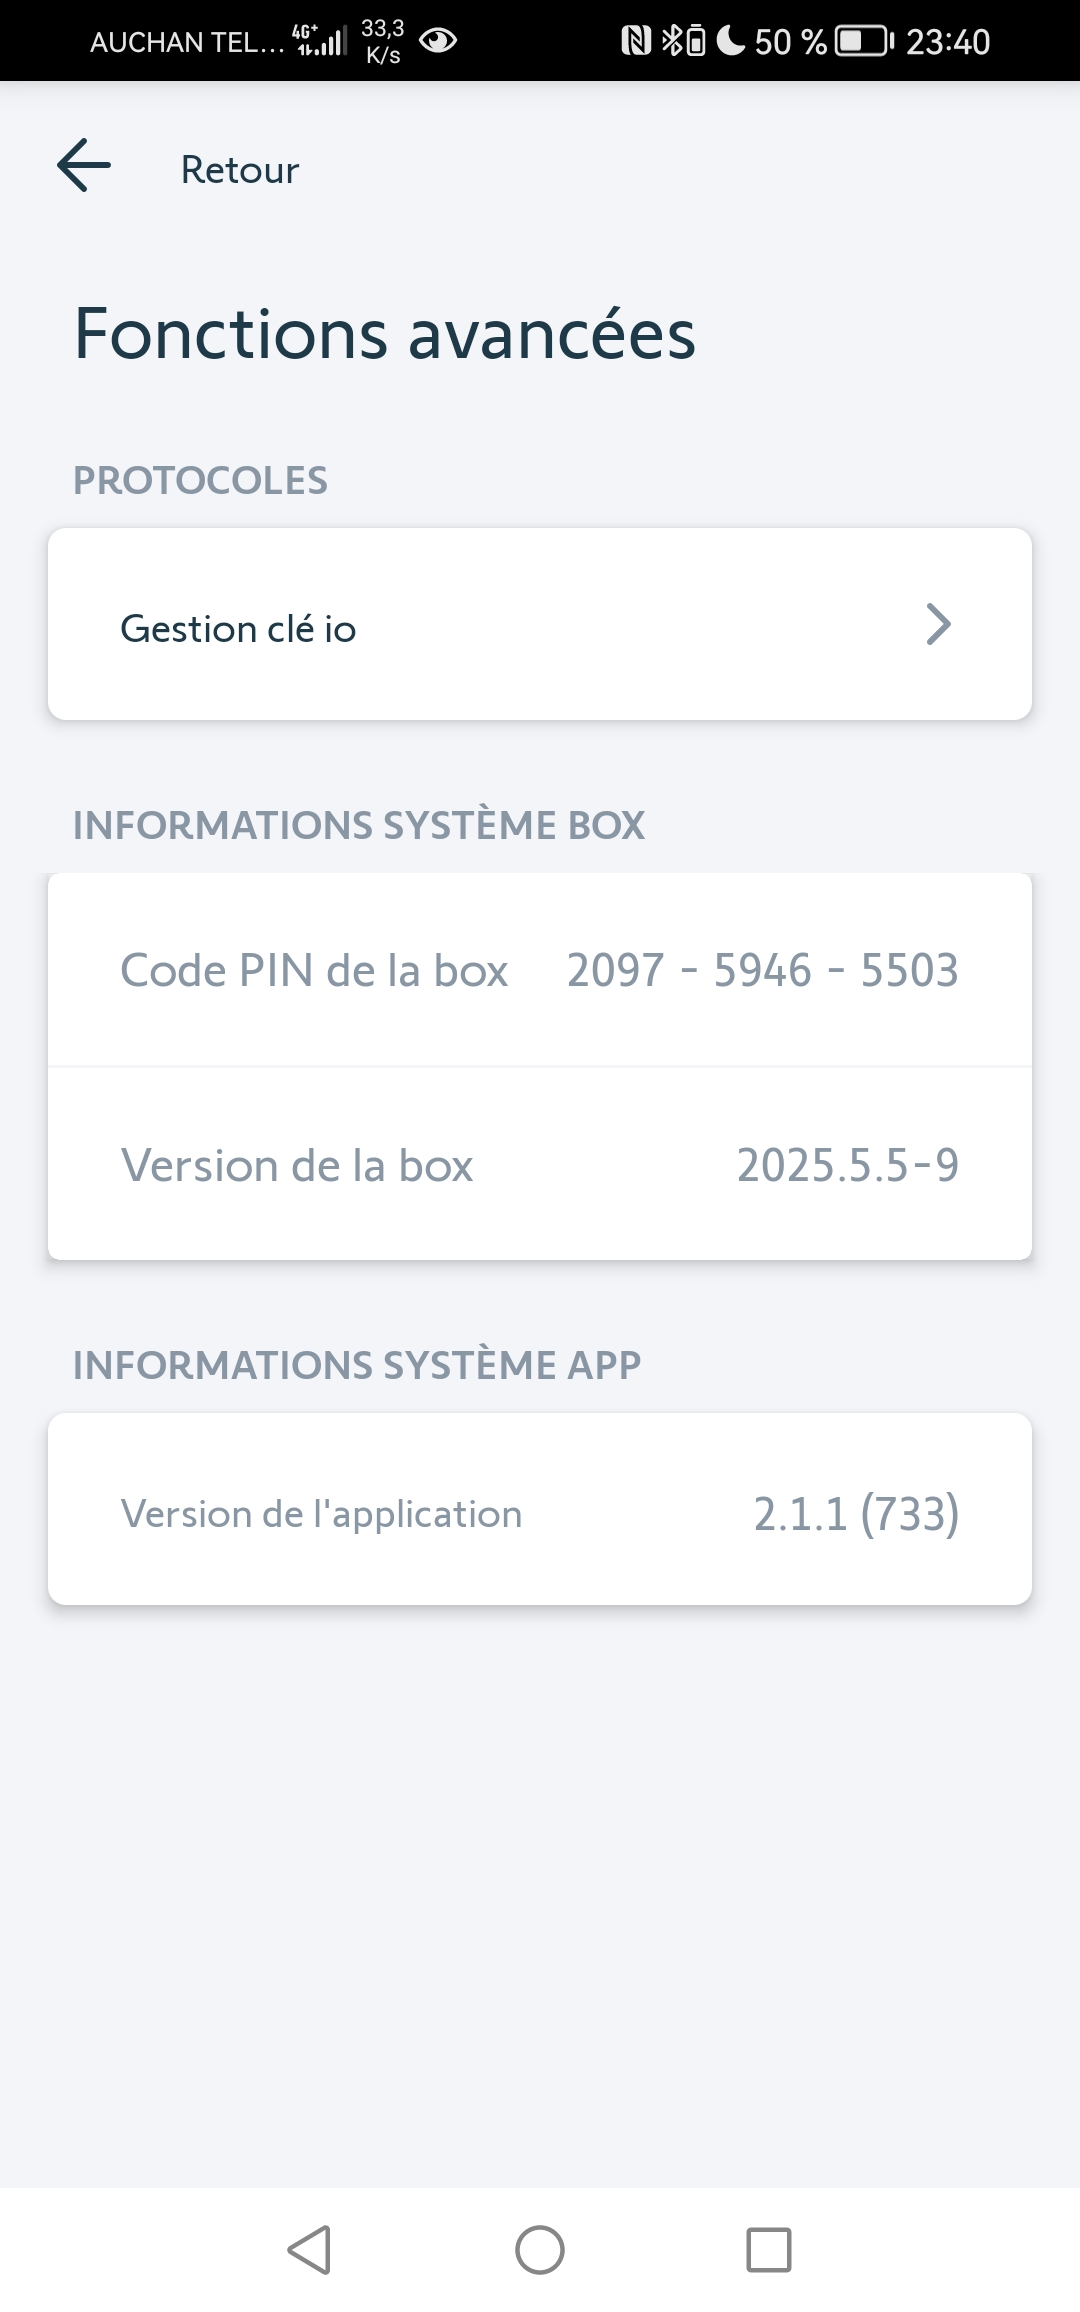This screenshot has height=2312, width=1080.
Task: Tap the Version de l'application label
Action: pyautogui.click(x=321, y=1514)
